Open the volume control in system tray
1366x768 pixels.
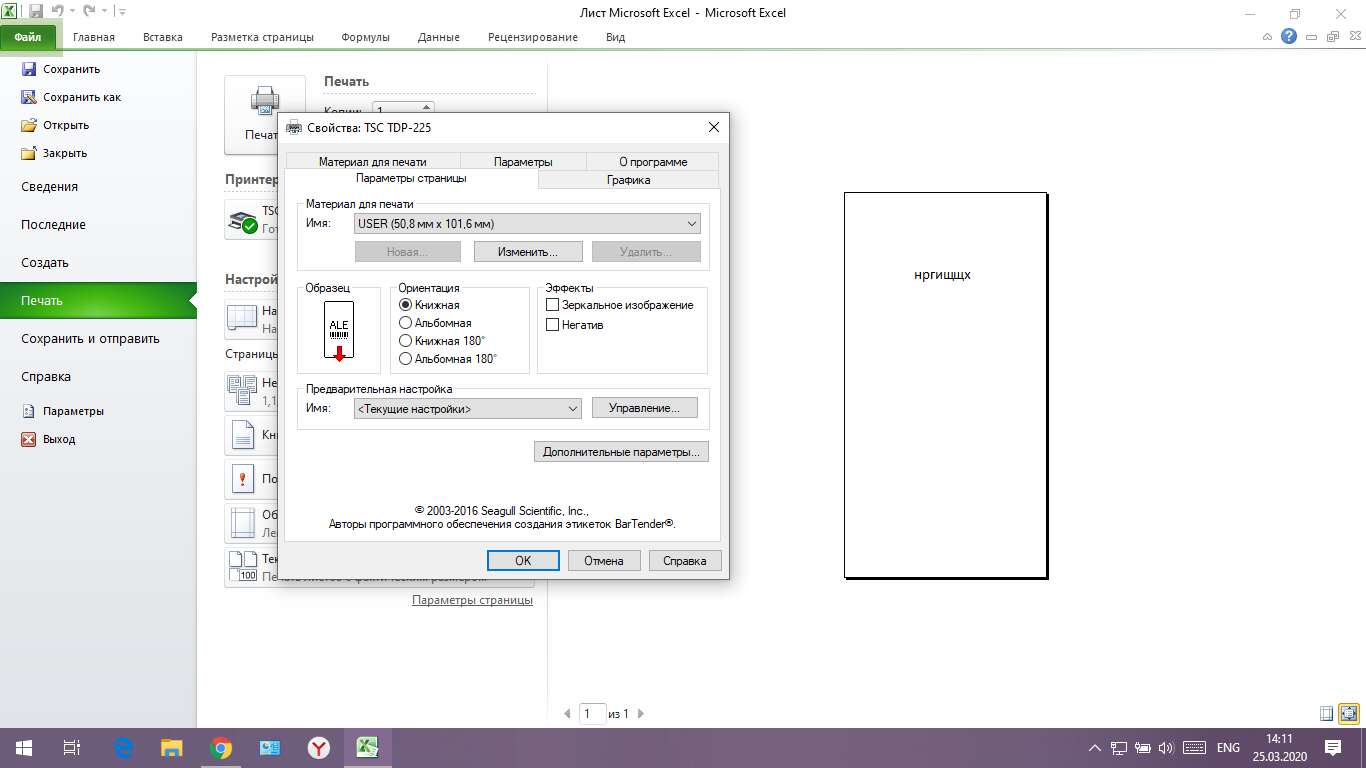(x=1166, y=747)
